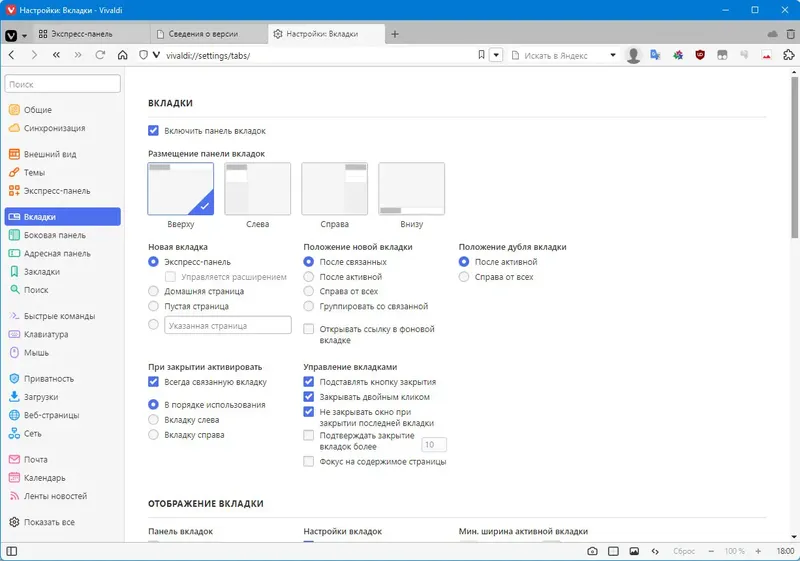Click the shield tracker blocker icon

pos(143,55)
